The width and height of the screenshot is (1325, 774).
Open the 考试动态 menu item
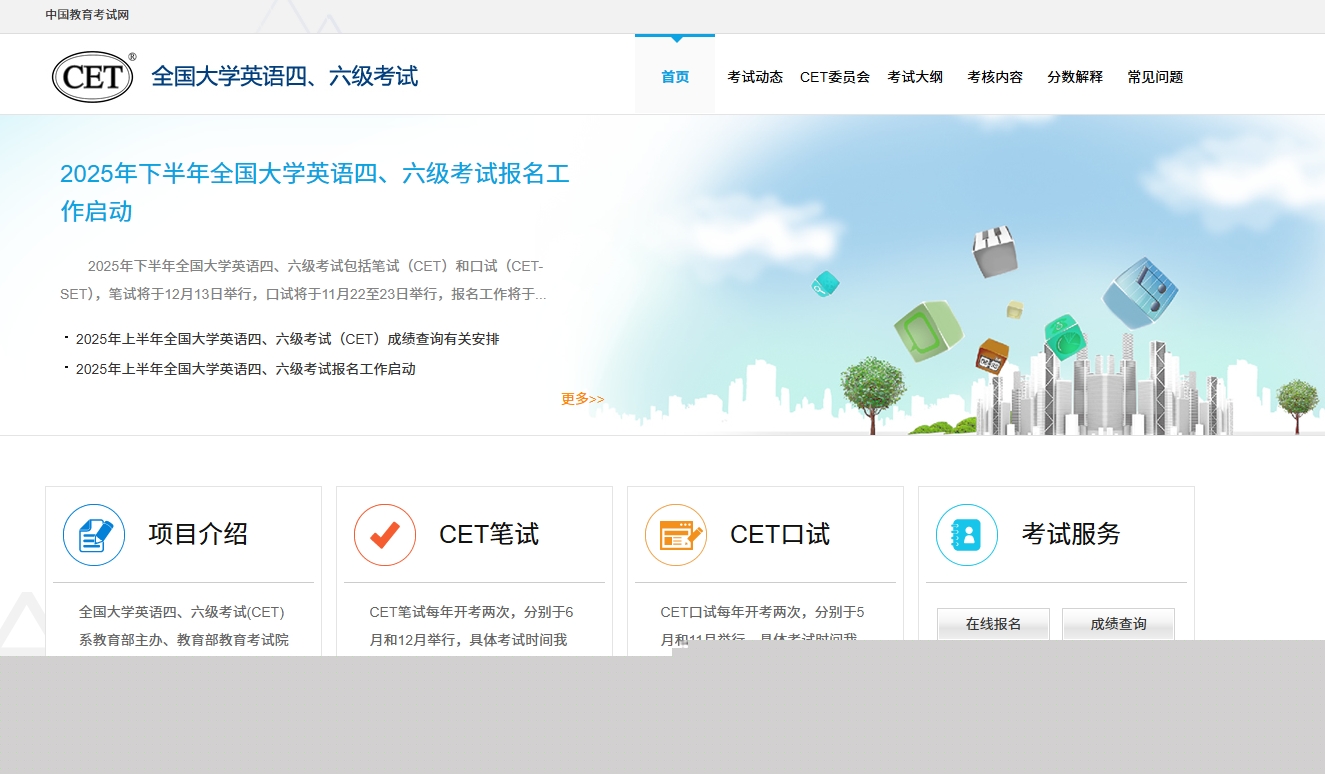[755, 77]
